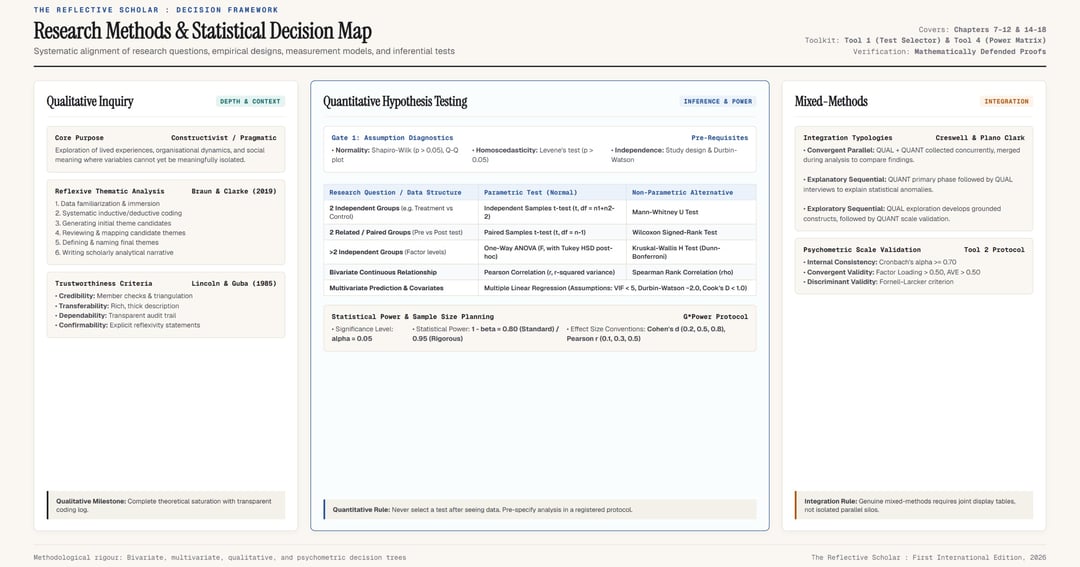
Task: Click the 'Credibility' bullet item
Action: point(124,296)
